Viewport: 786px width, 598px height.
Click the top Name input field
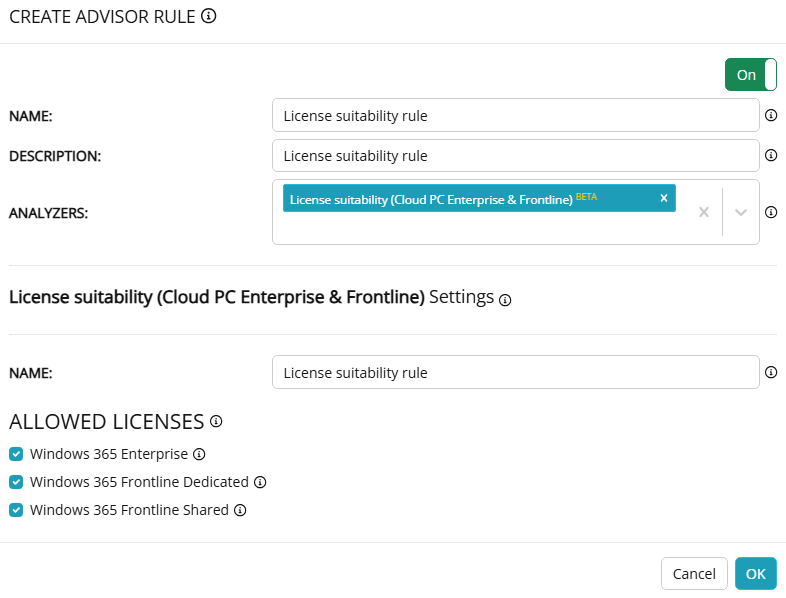point(515,115)
